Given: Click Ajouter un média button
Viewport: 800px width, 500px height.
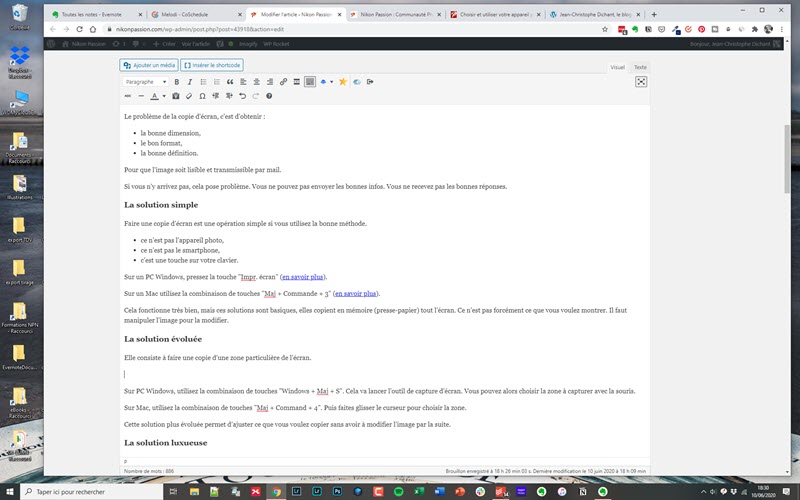Looking at the screenshot, I should [x=149, y=65].
